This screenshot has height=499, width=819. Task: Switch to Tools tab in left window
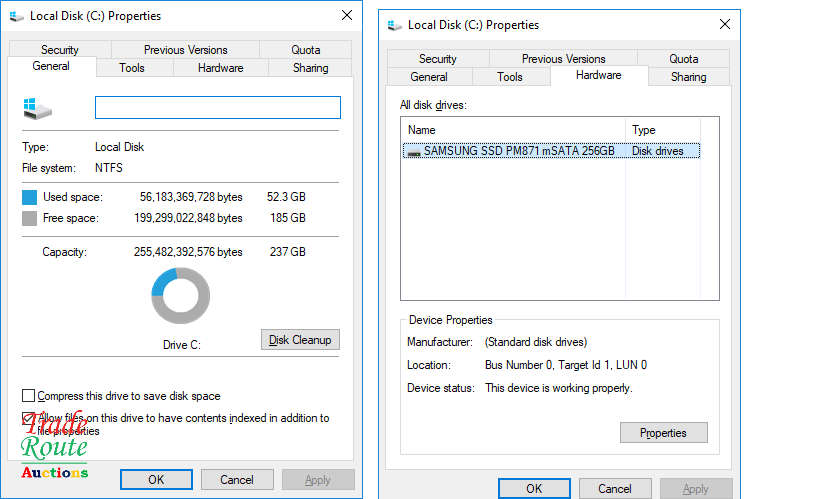[x=132, y=68]
